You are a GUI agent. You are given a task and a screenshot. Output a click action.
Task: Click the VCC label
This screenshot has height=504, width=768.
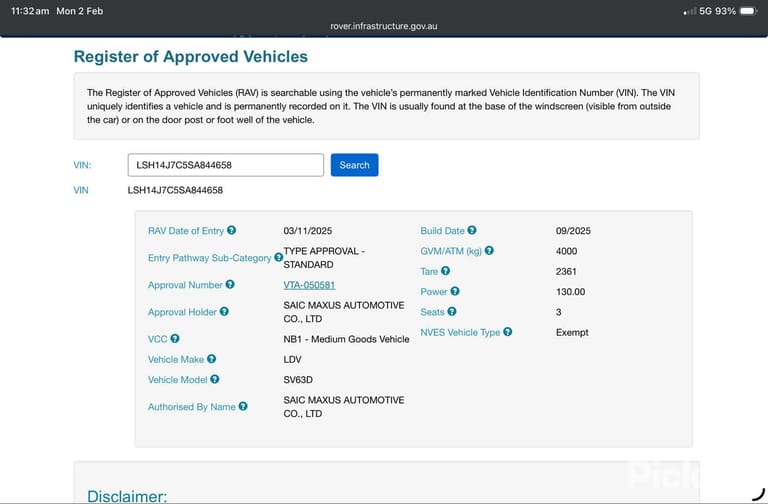coord(158,339)
